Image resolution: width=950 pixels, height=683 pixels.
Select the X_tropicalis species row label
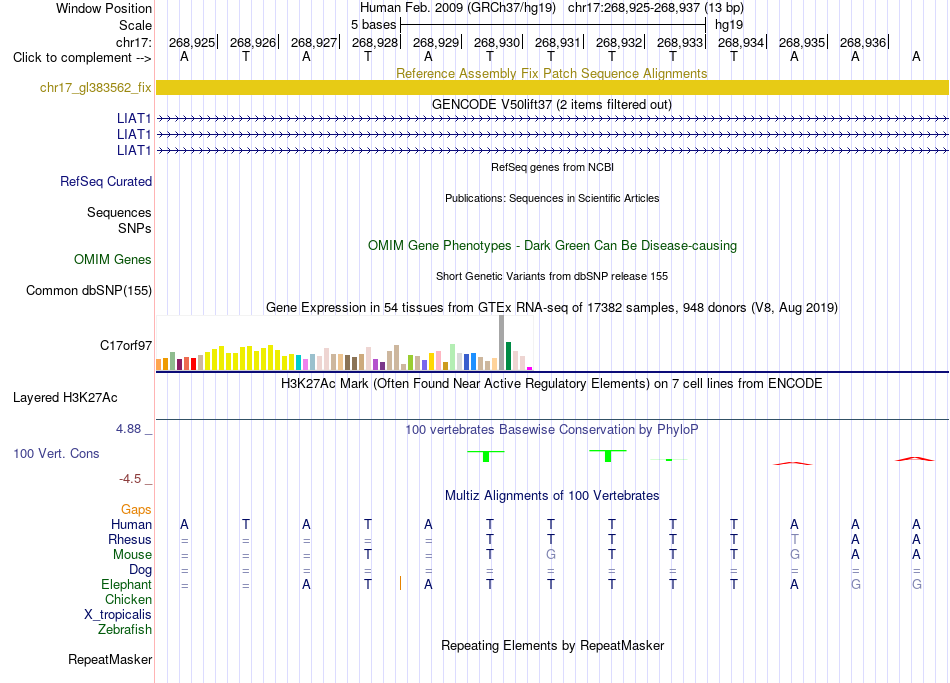[118, 615]
